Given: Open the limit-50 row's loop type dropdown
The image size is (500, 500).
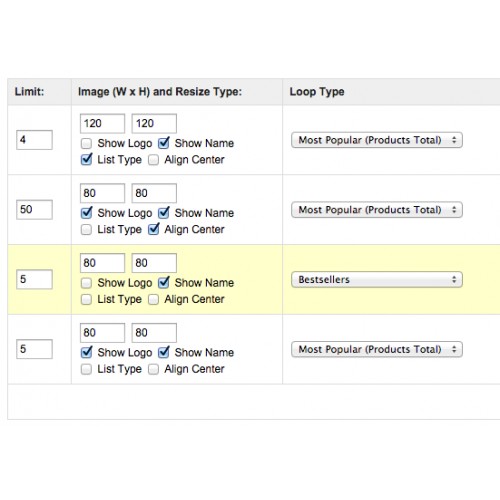Looking at the screenshot, I should [x=377, y=210].
